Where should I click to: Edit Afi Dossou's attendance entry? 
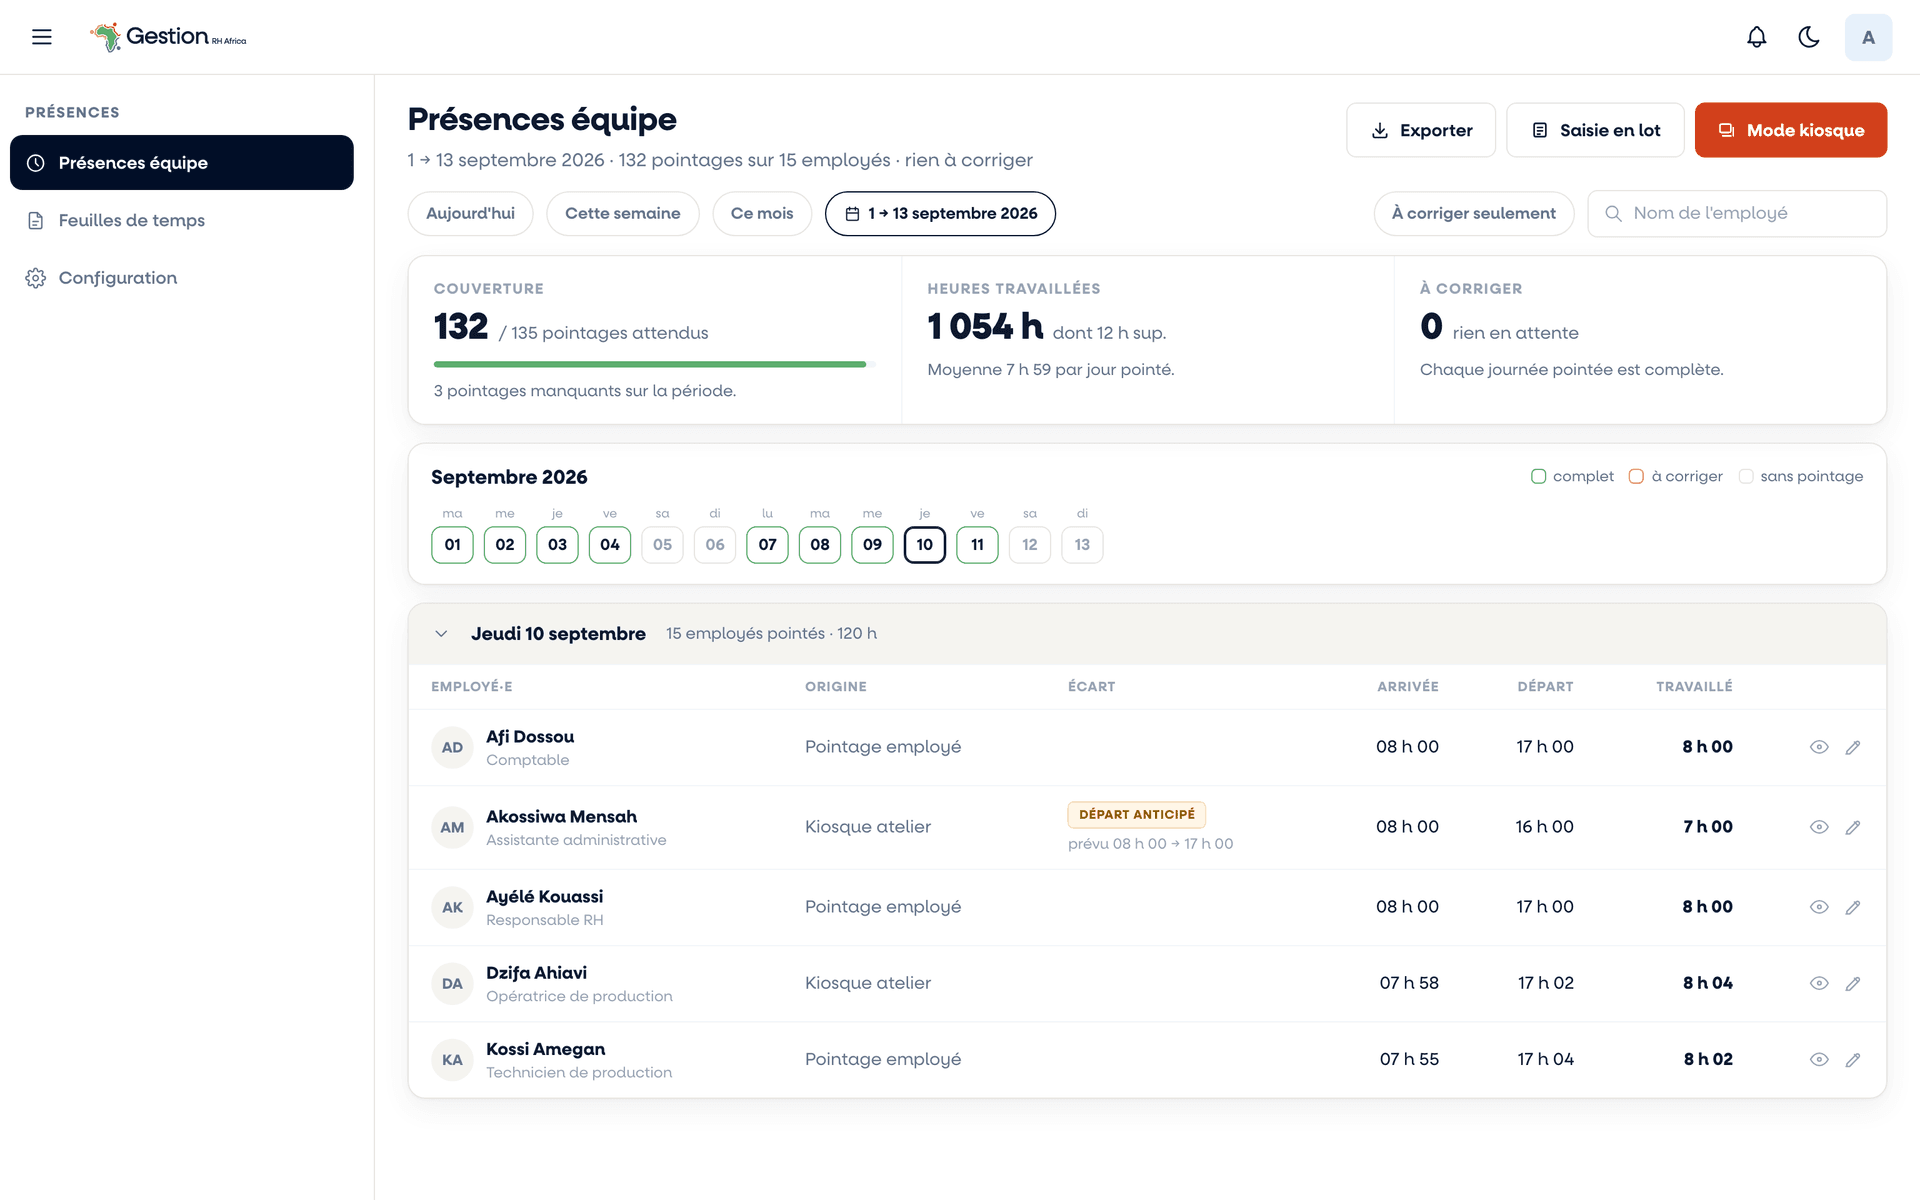pyautogui.click(x=1853, y=747)
